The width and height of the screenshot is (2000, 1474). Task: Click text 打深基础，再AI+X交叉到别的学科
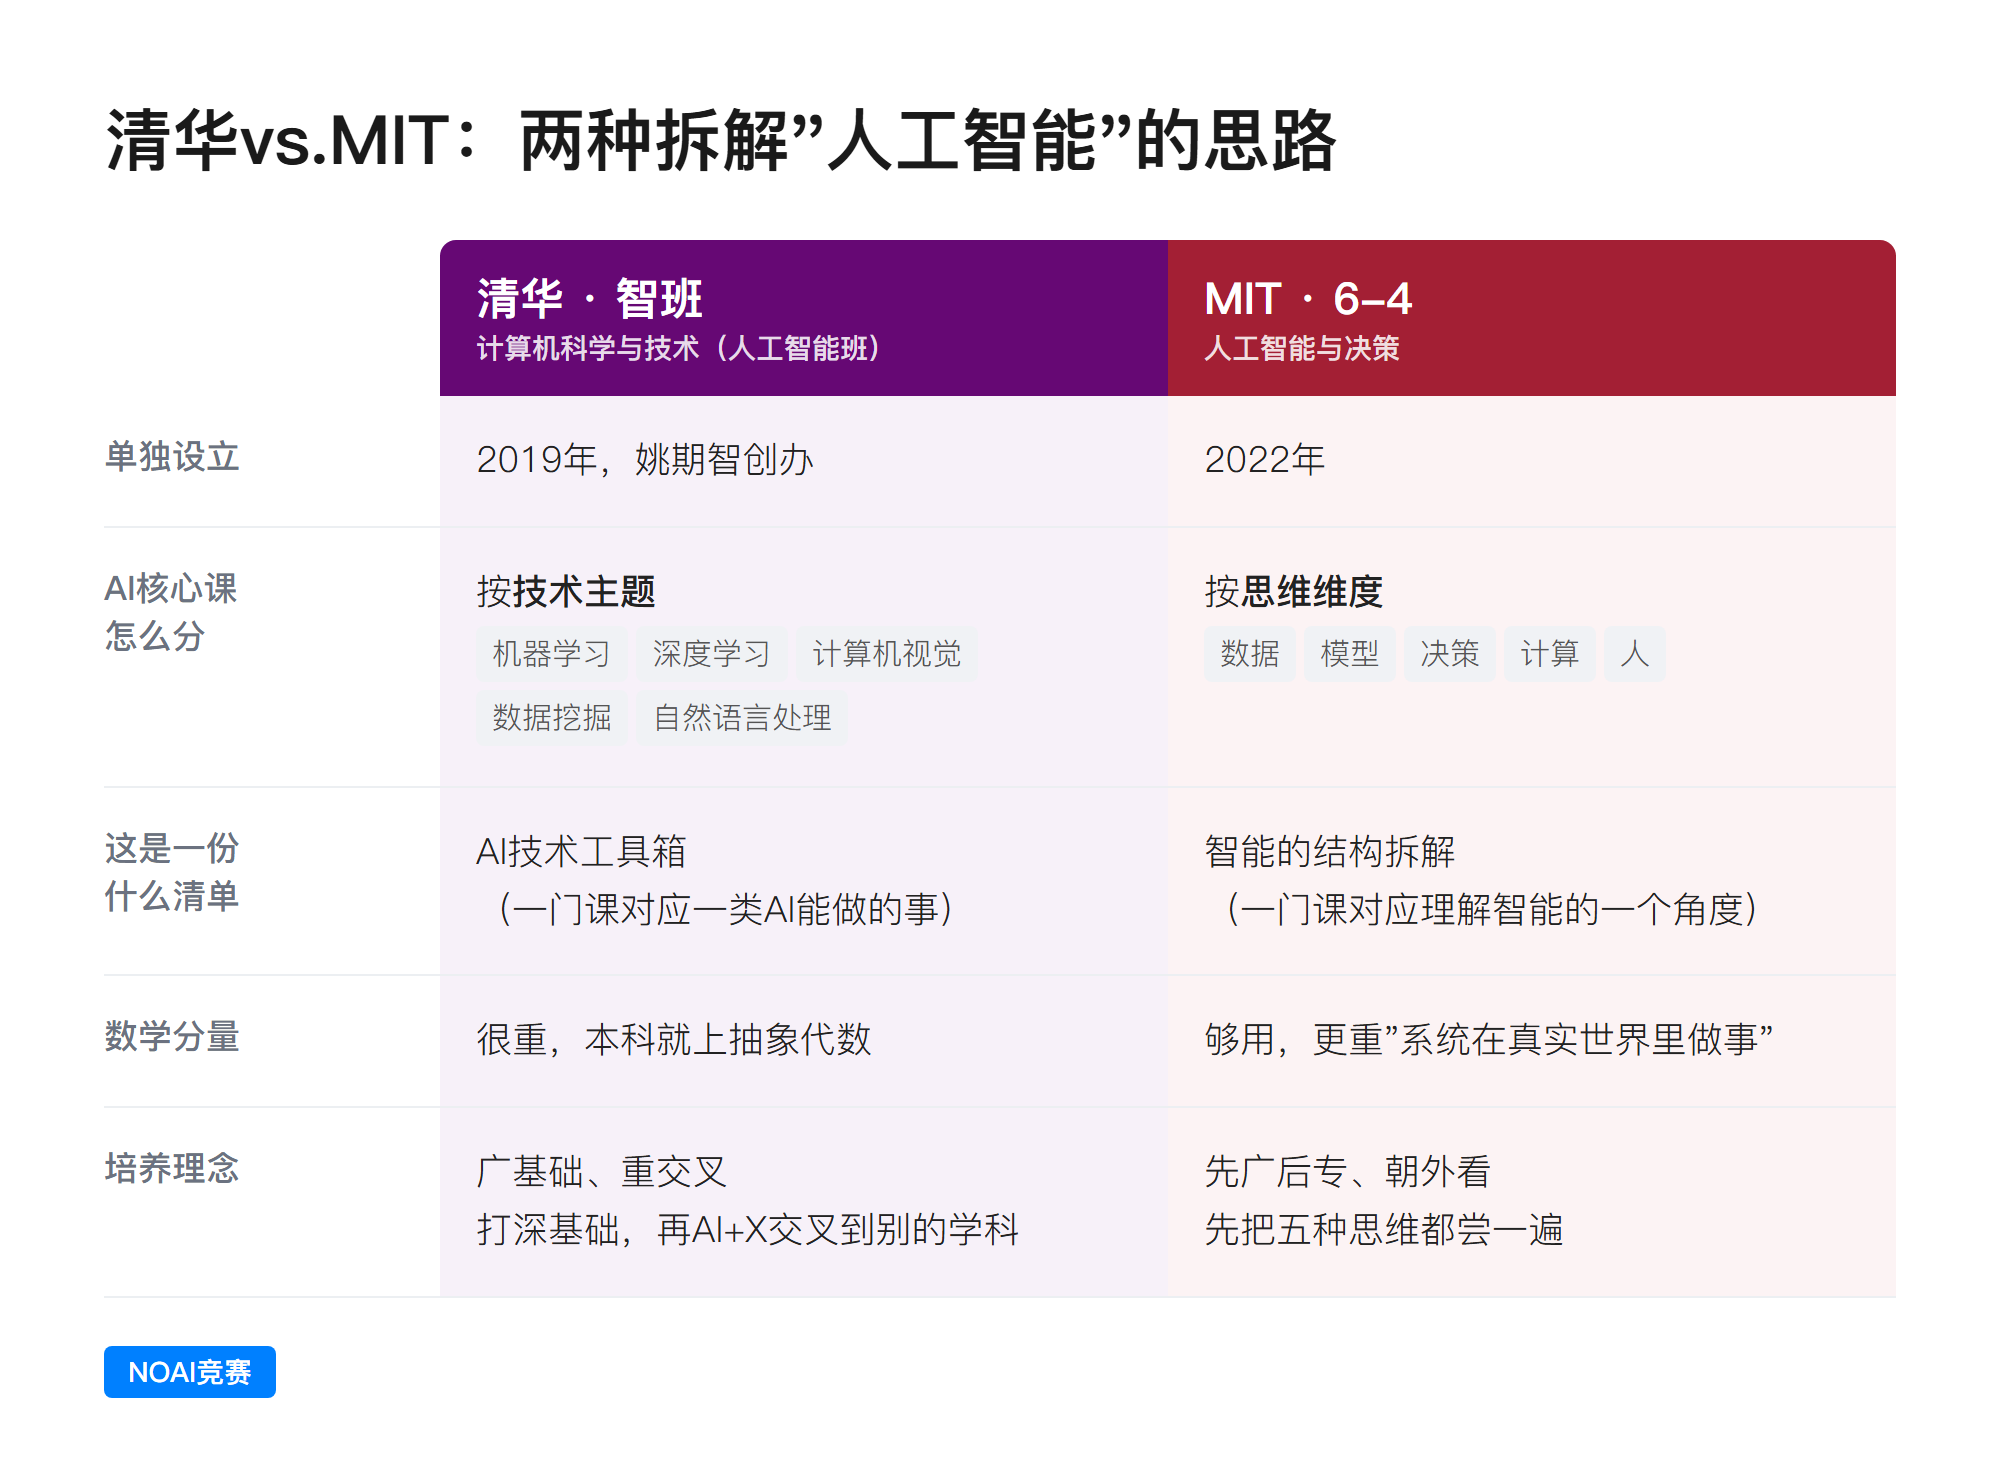pos(748,1230)
